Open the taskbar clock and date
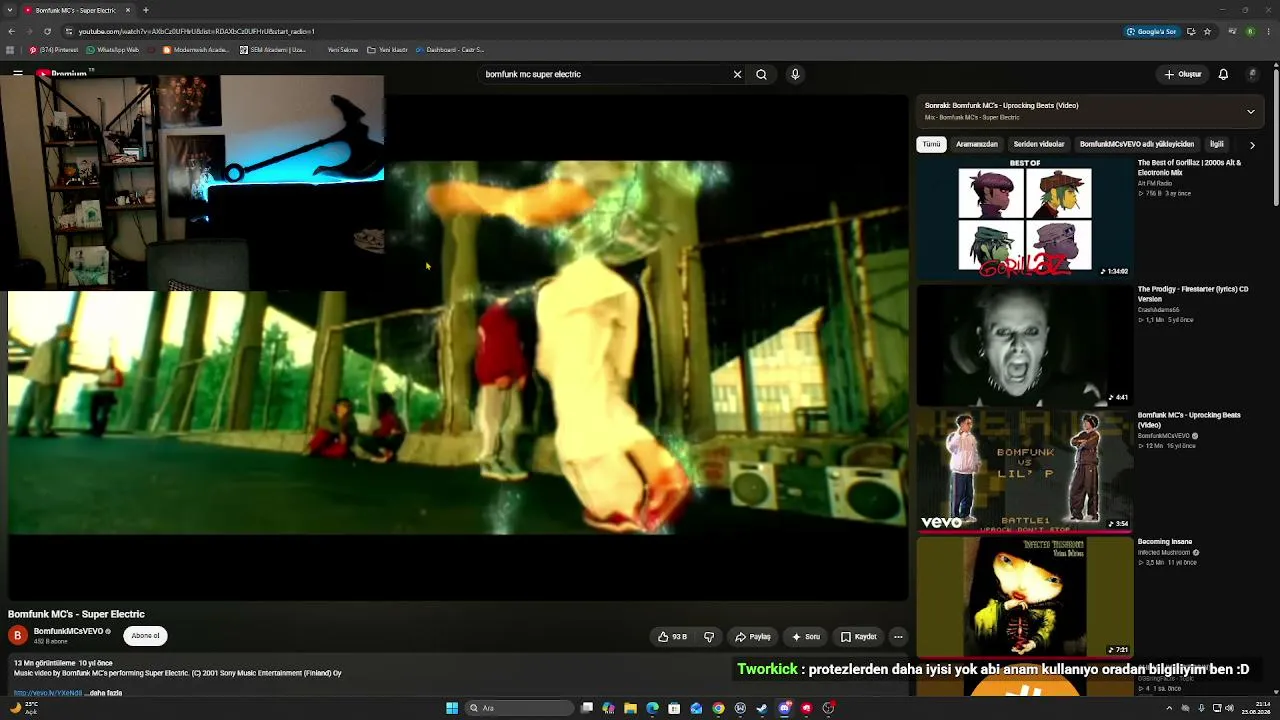The width and height of the screenshot is (1280, 720). [x=1258, y=708]
